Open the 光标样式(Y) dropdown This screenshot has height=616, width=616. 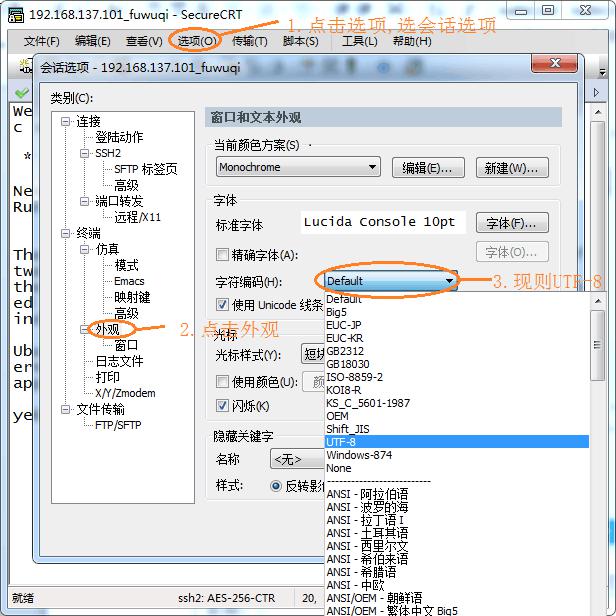coord(313,354)
